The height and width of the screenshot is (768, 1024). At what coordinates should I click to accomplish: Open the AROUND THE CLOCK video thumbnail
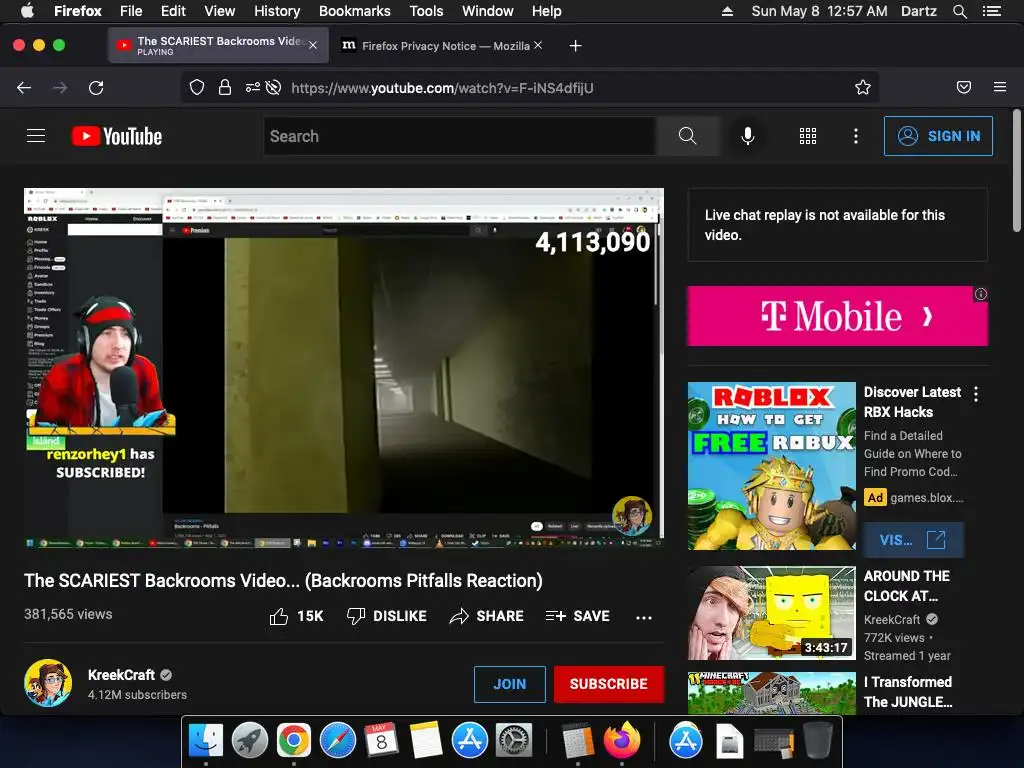pyautogui.click(x=771, y=613)
